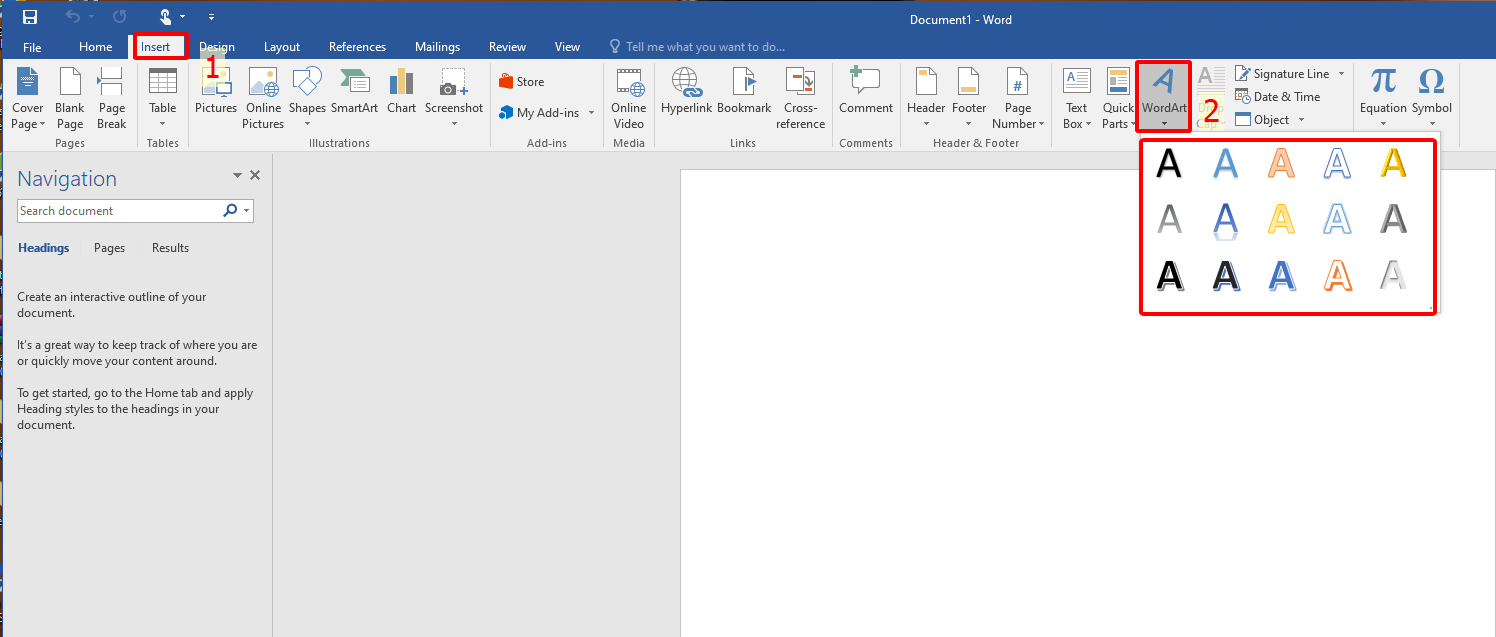The image size is (1496, 637).
Task: Open the Office Store
Action: (x=522, y=82)
